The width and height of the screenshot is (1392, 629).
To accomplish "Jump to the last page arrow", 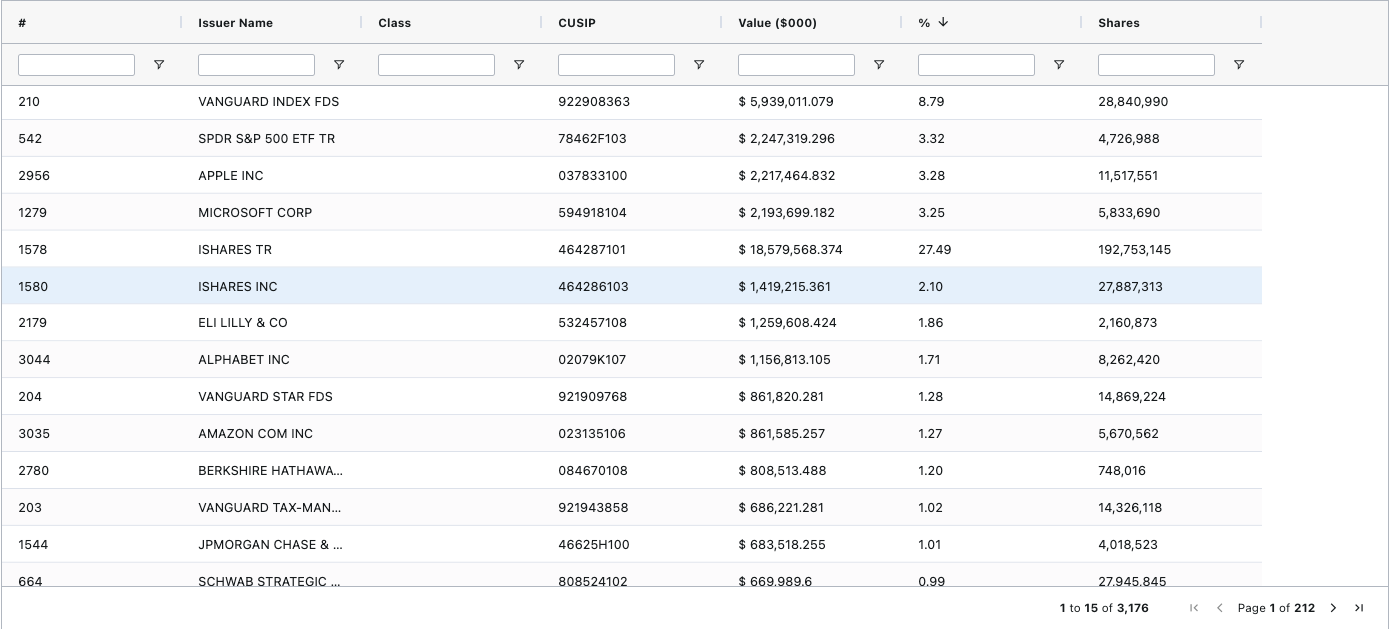I will (x=1359, y=608).
